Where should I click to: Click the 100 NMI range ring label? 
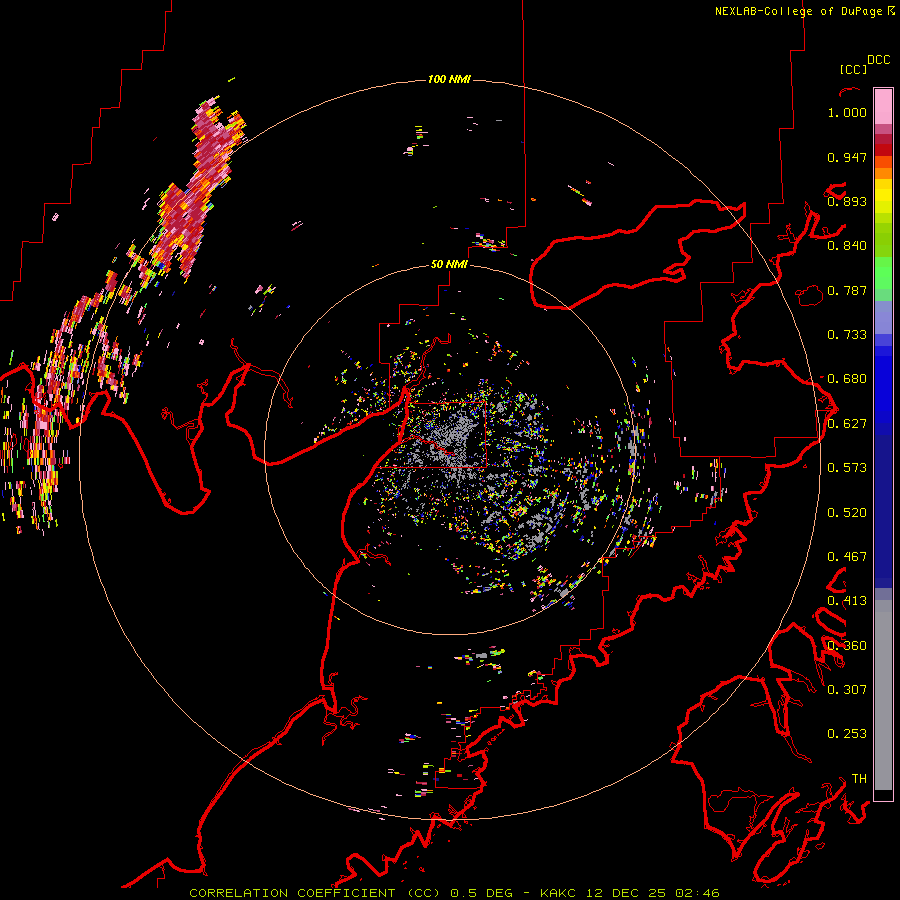pyautogui.click(x=449, y=79)
